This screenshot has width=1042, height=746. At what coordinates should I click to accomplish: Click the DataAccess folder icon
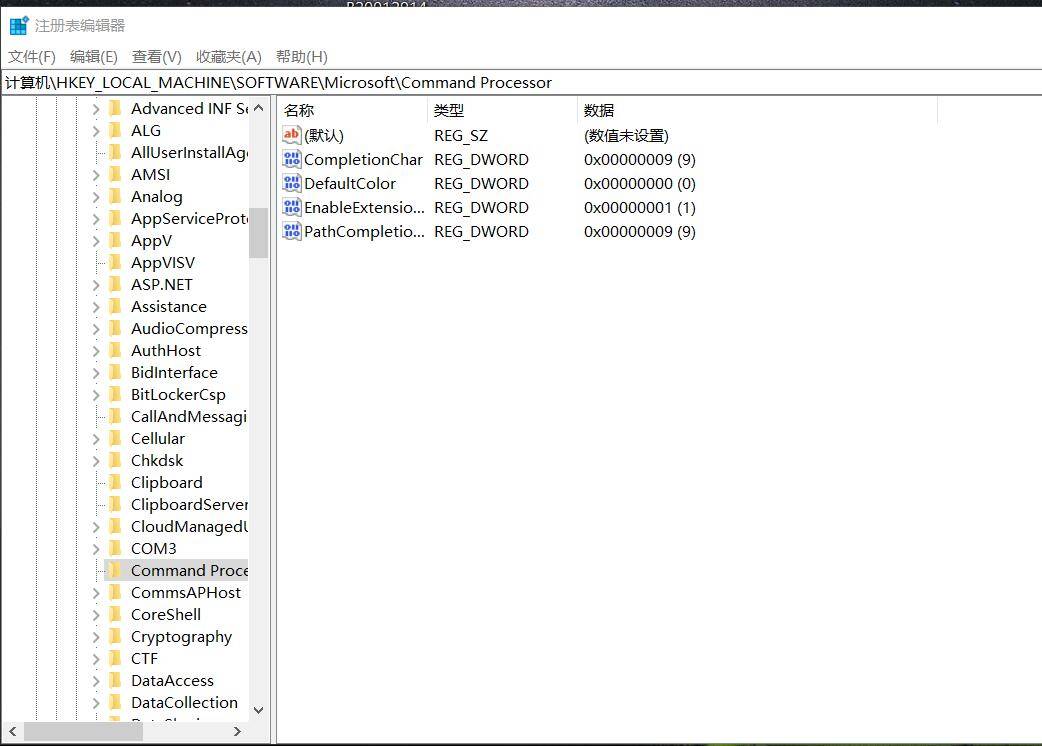click(x=115, y=680)
